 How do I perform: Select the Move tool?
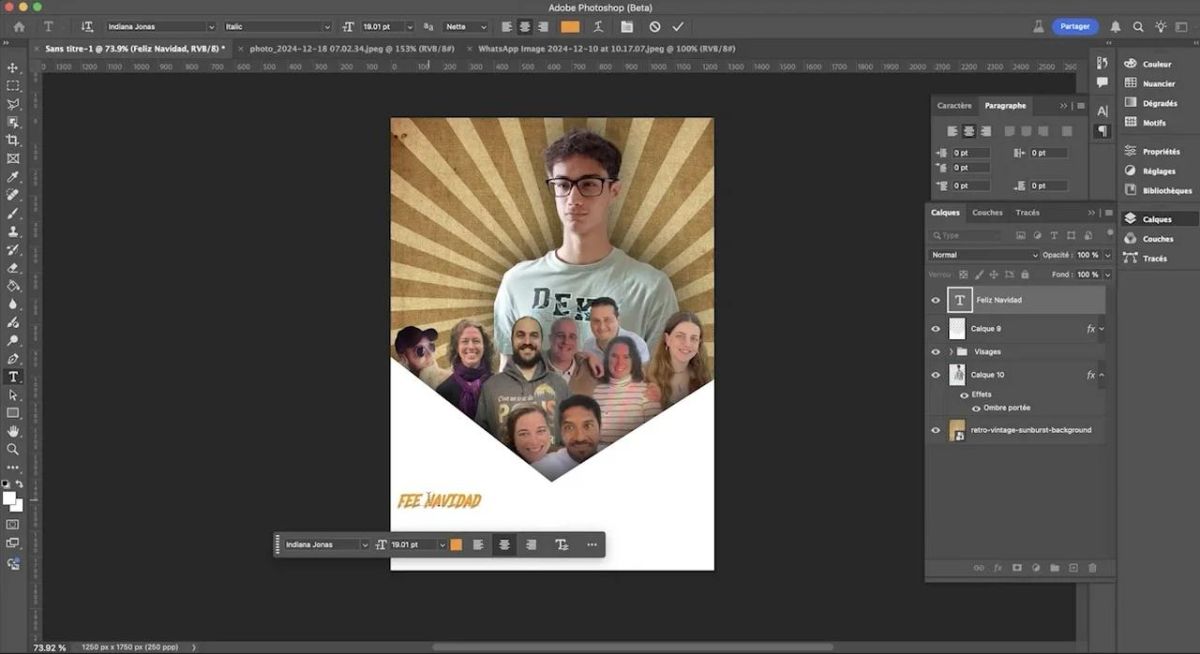click(13, 68)
